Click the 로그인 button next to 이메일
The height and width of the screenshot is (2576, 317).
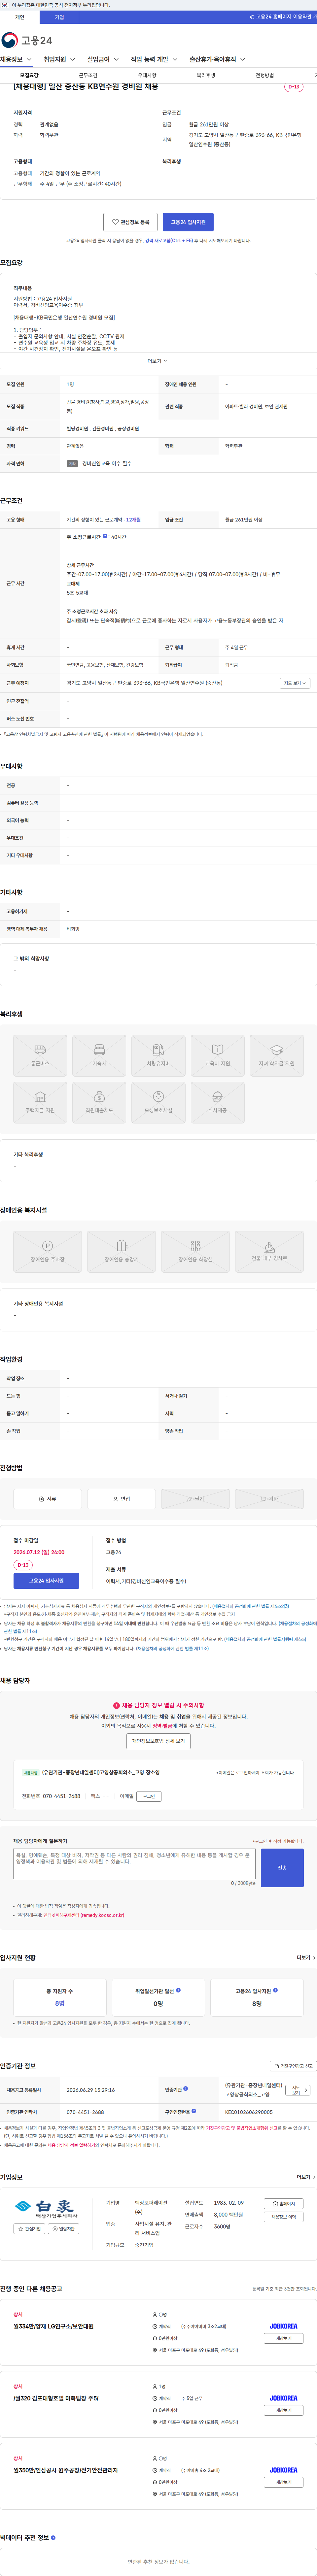click(x=149, y=1796)
